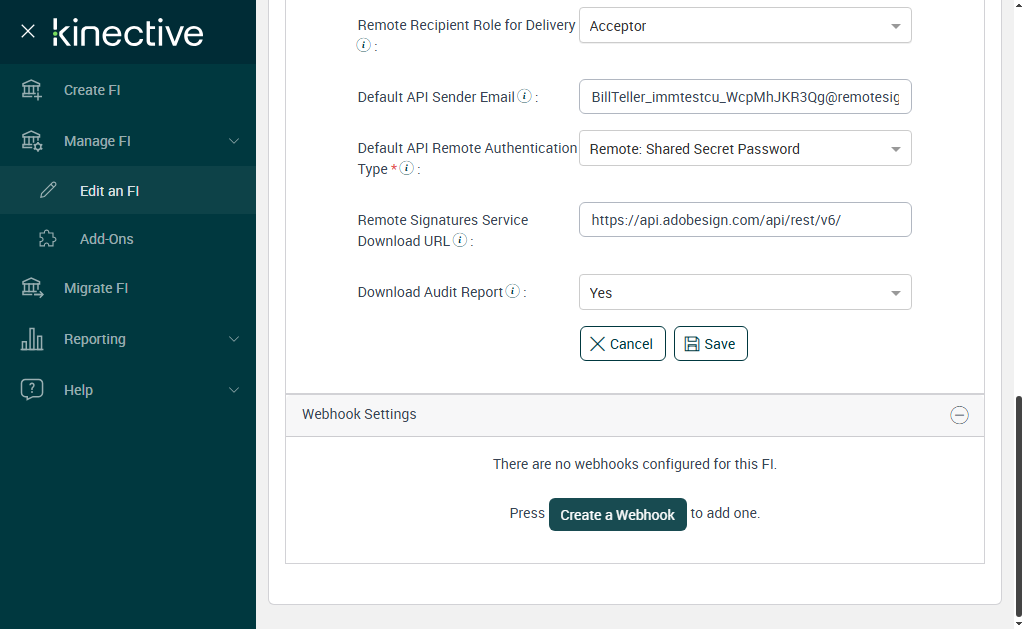
Task: Click info icon beside Download Audit Report
Action: 513,292
